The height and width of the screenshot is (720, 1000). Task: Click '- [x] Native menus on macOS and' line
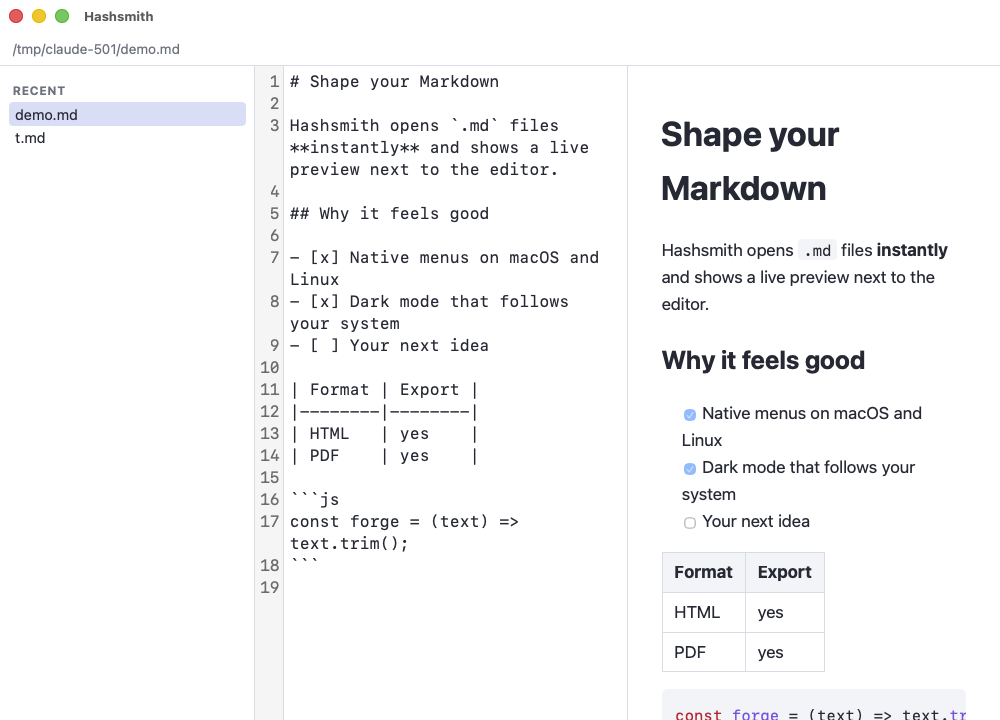point(444,258)
